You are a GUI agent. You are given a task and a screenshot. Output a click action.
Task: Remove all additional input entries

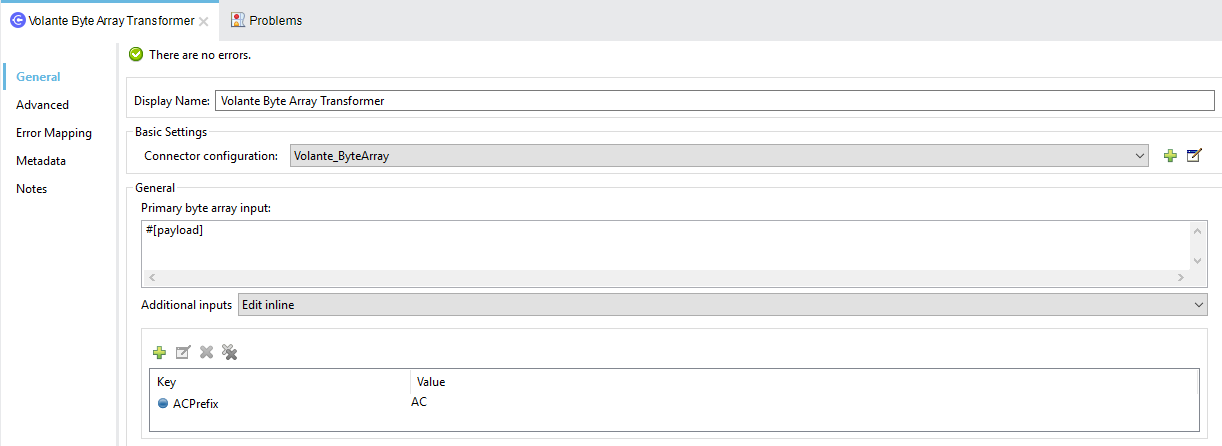(x=229, y=352)
